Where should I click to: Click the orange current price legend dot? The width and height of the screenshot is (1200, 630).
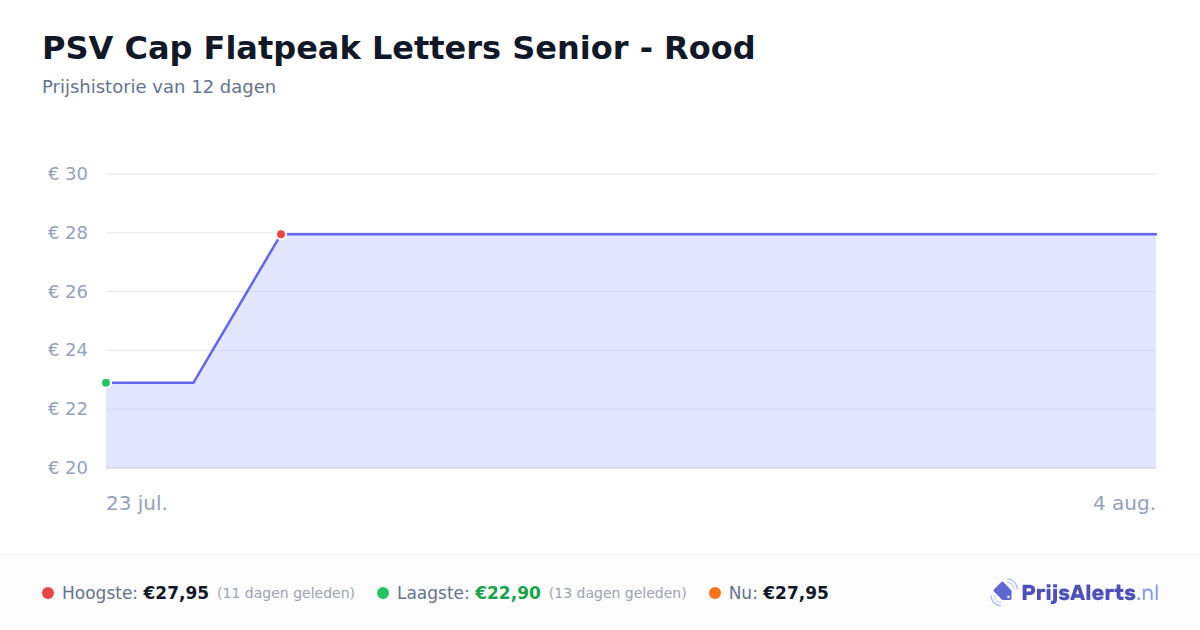click(x=715, y=593)
